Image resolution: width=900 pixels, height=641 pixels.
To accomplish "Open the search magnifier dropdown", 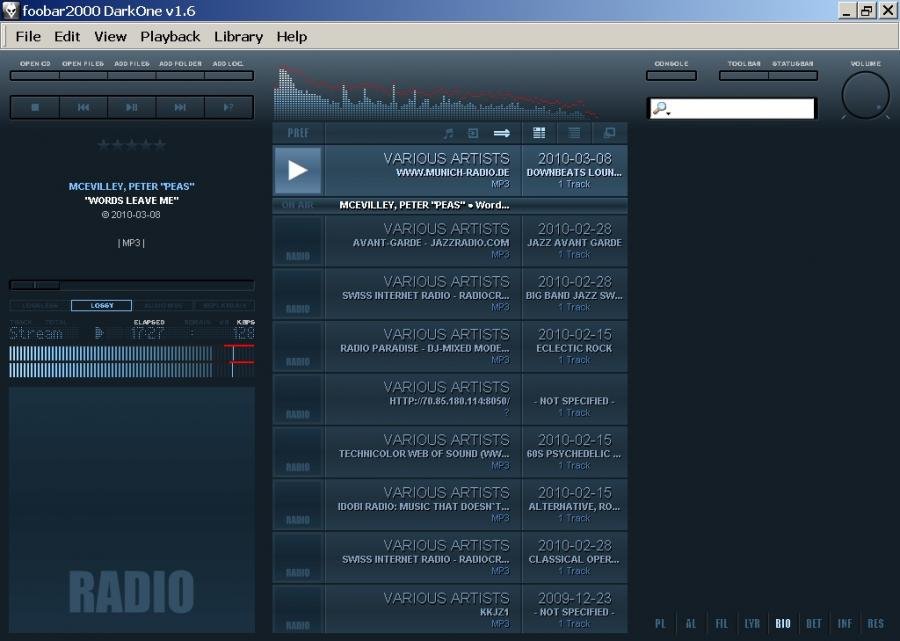I will tap(661, 108).
